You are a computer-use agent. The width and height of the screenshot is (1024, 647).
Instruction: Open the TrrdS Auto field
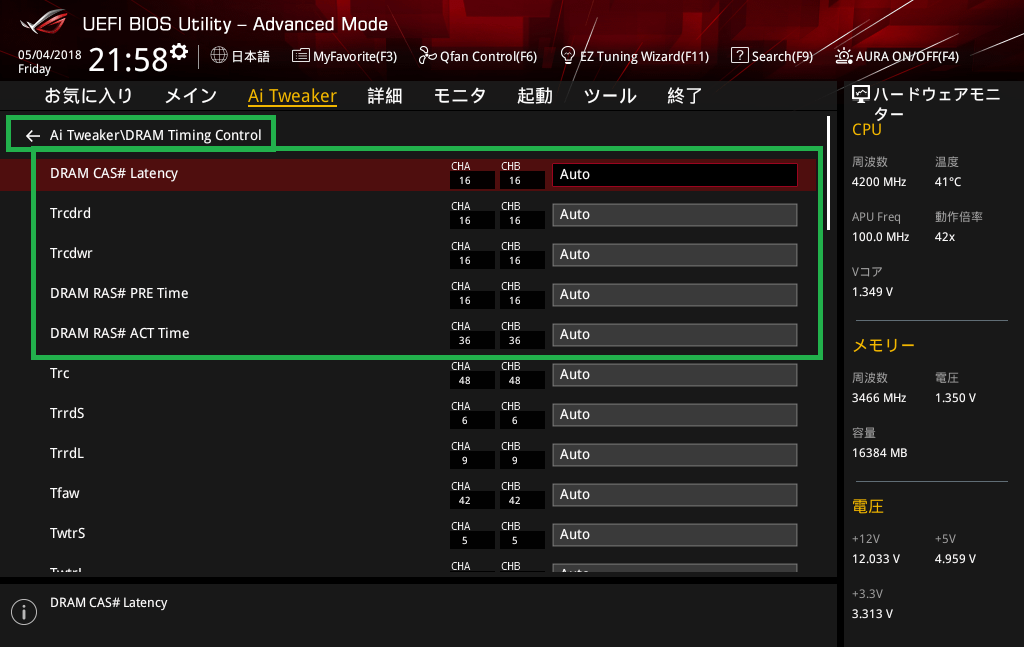click(675, 415)
